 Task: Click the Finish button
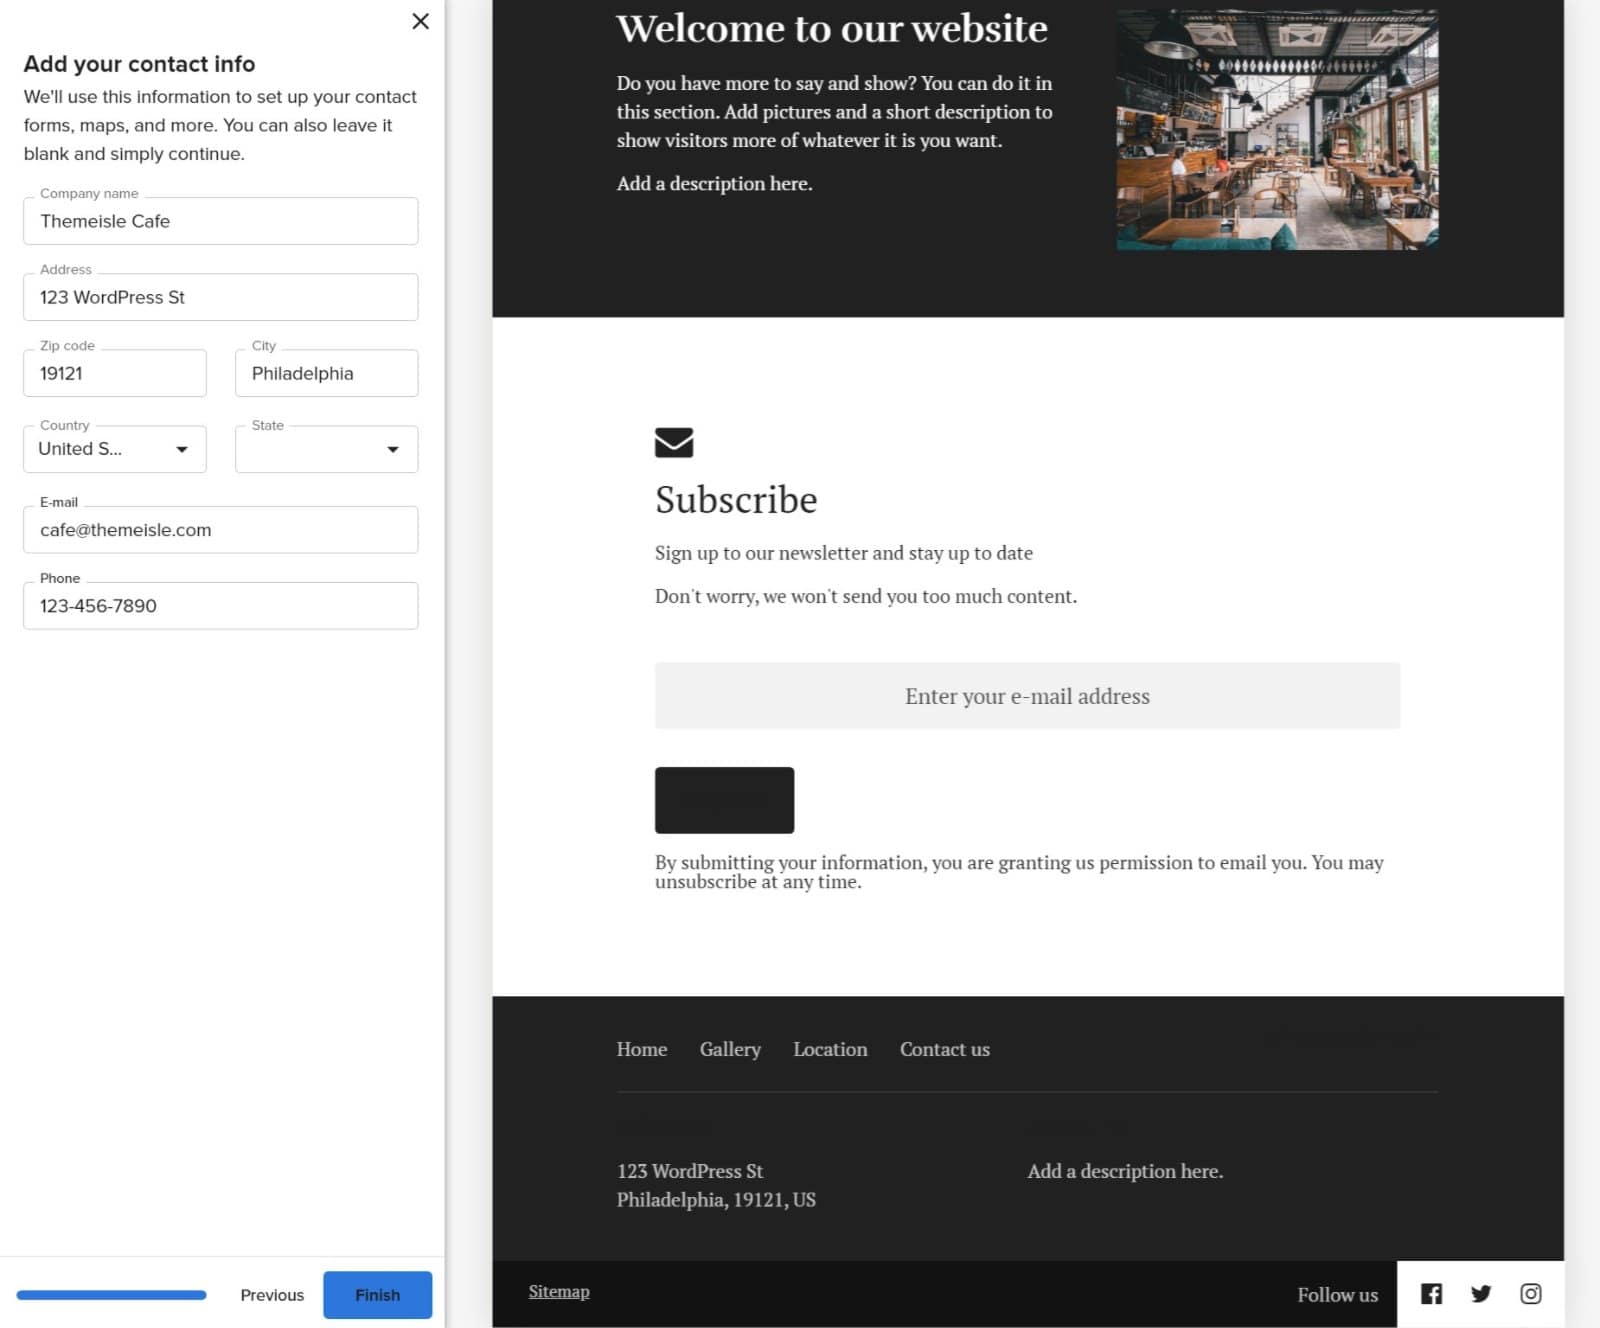[377, 1294]
